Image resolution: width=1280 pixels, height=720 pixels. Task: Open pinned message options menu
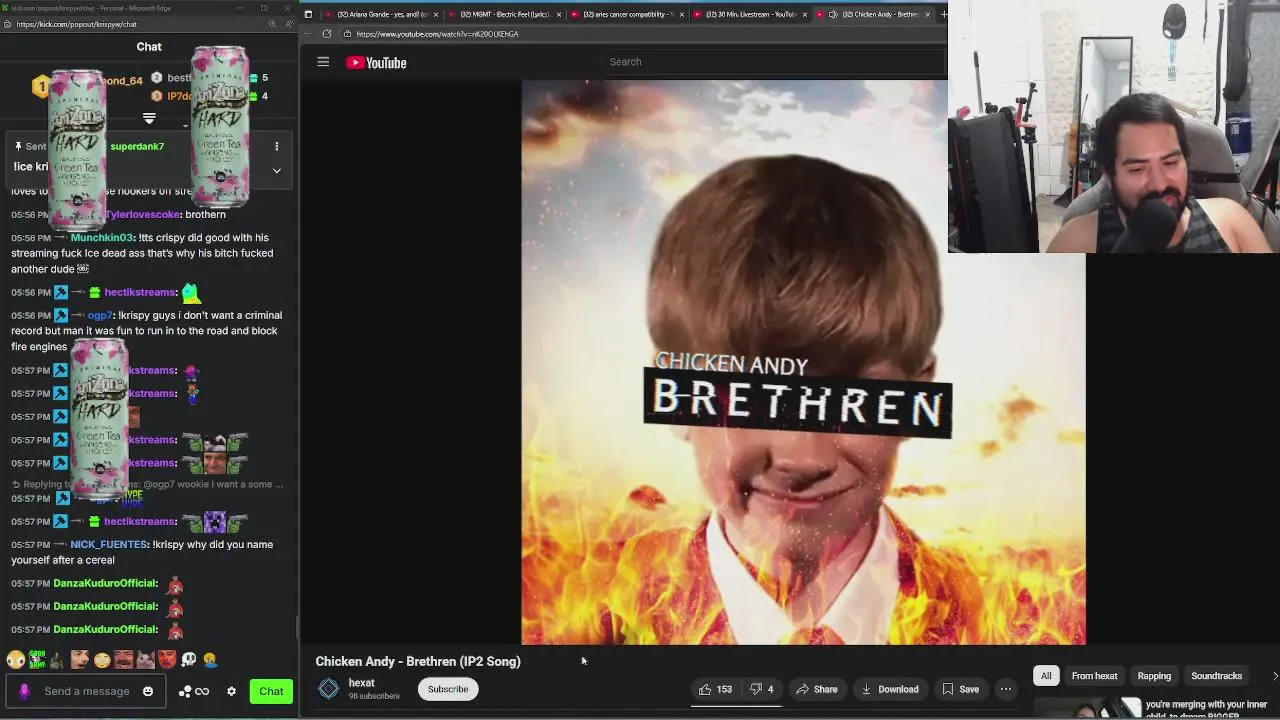277,146
